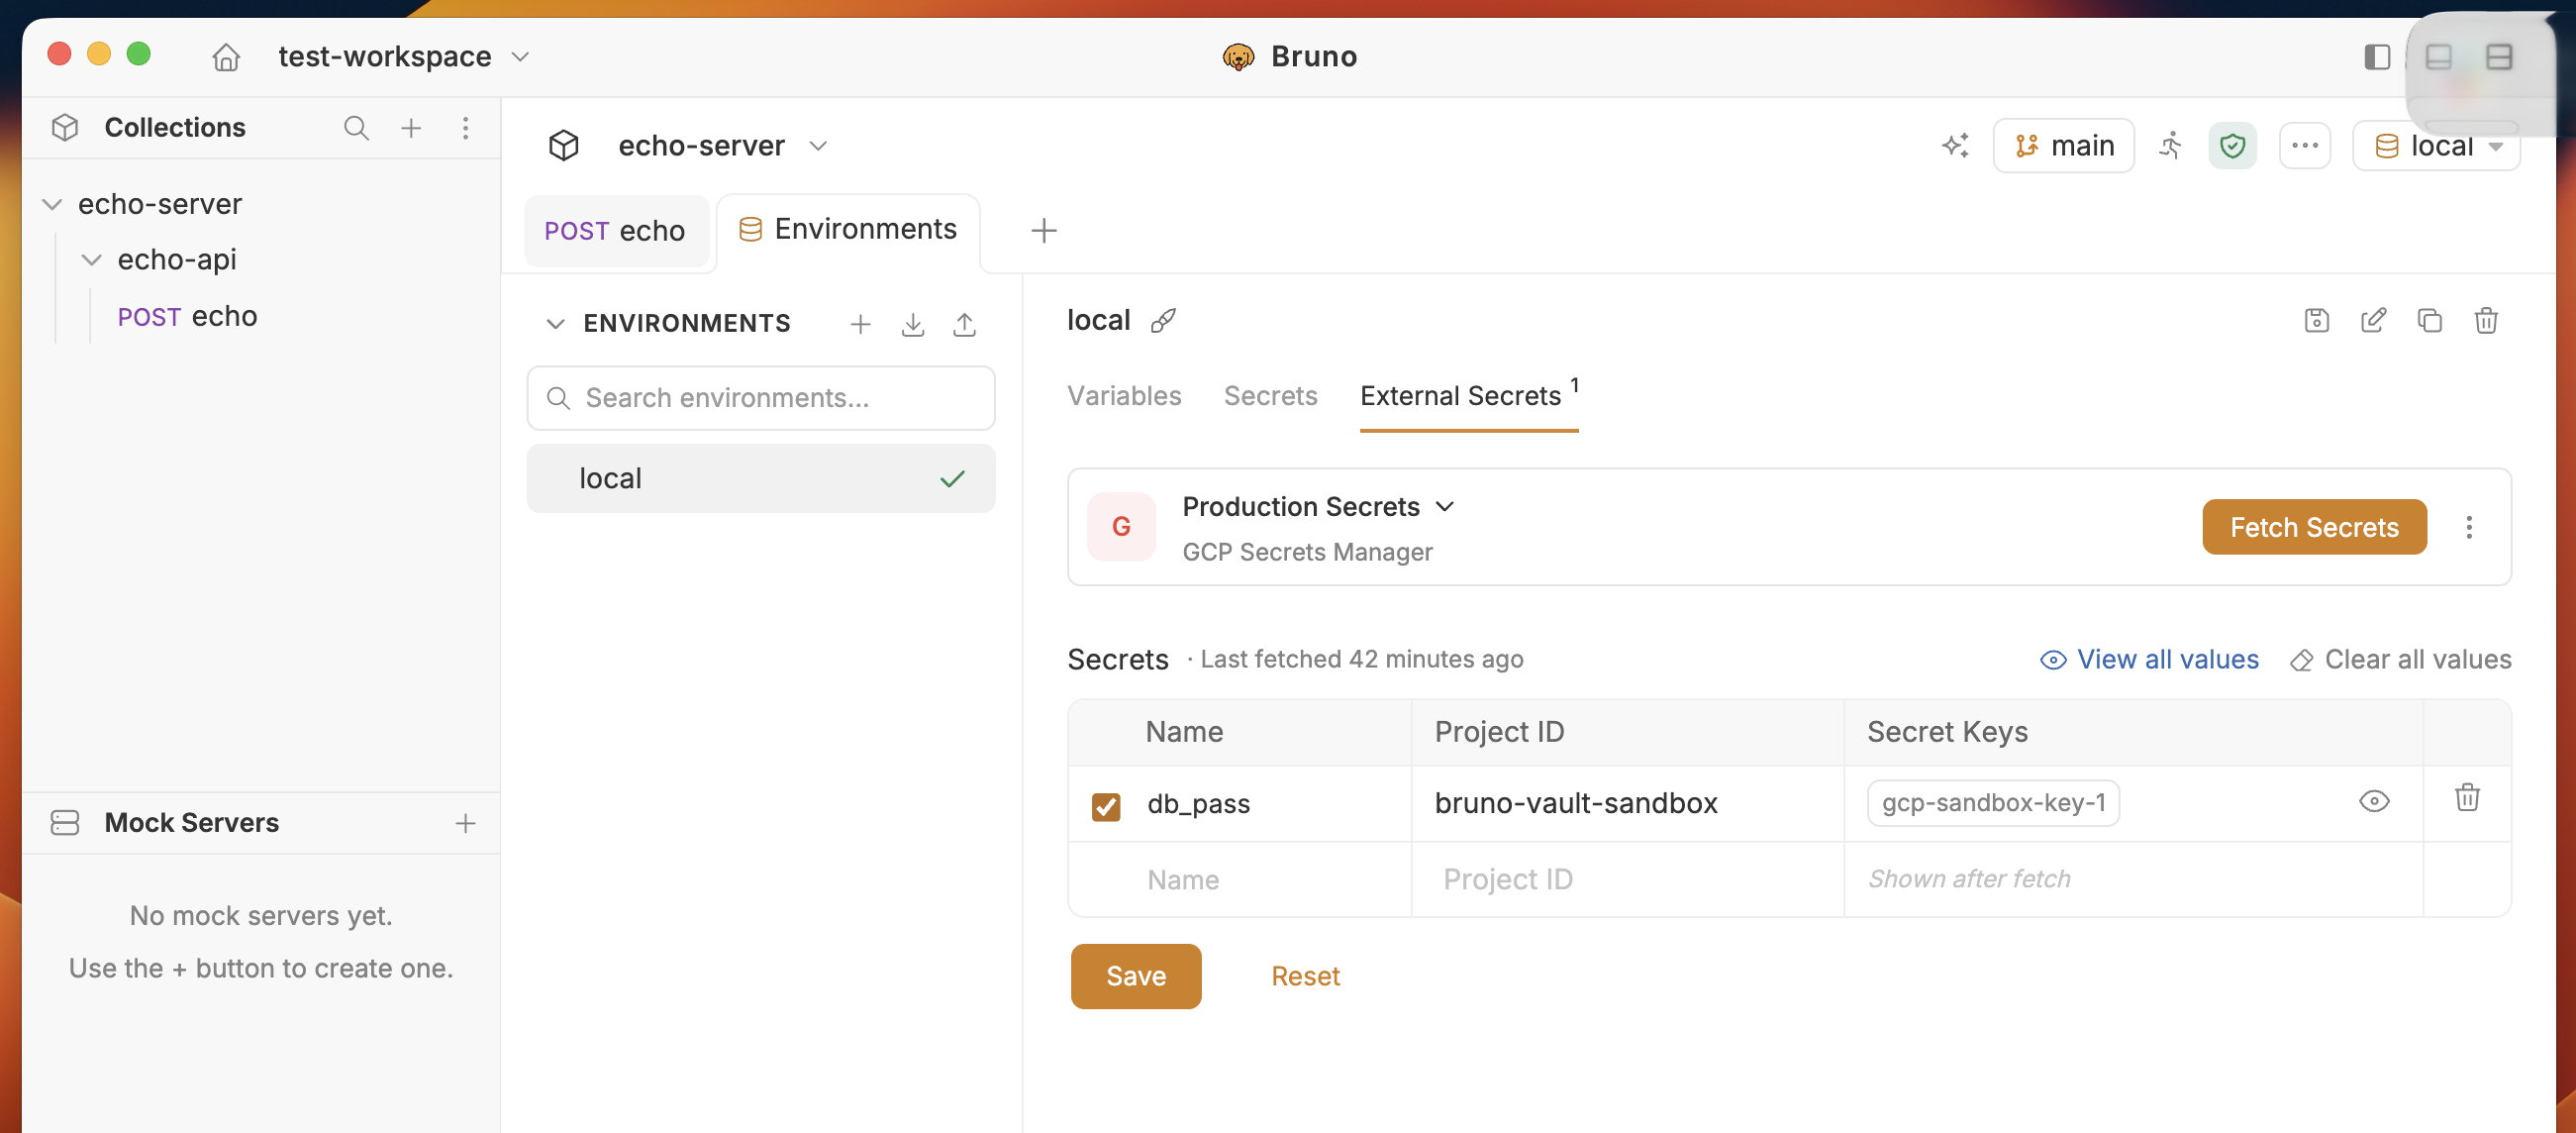Viewport: 2576px width, 1133px height.
Task: Save the environment using the disk icon
Action: click(x=2317, y=321)
